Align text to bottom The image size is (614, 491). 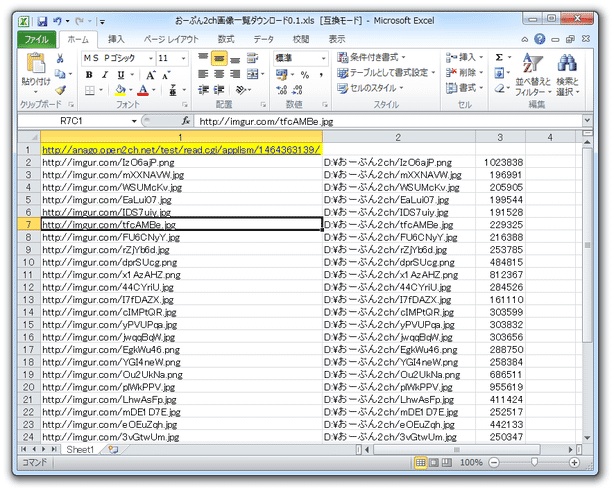click(235, 58)
